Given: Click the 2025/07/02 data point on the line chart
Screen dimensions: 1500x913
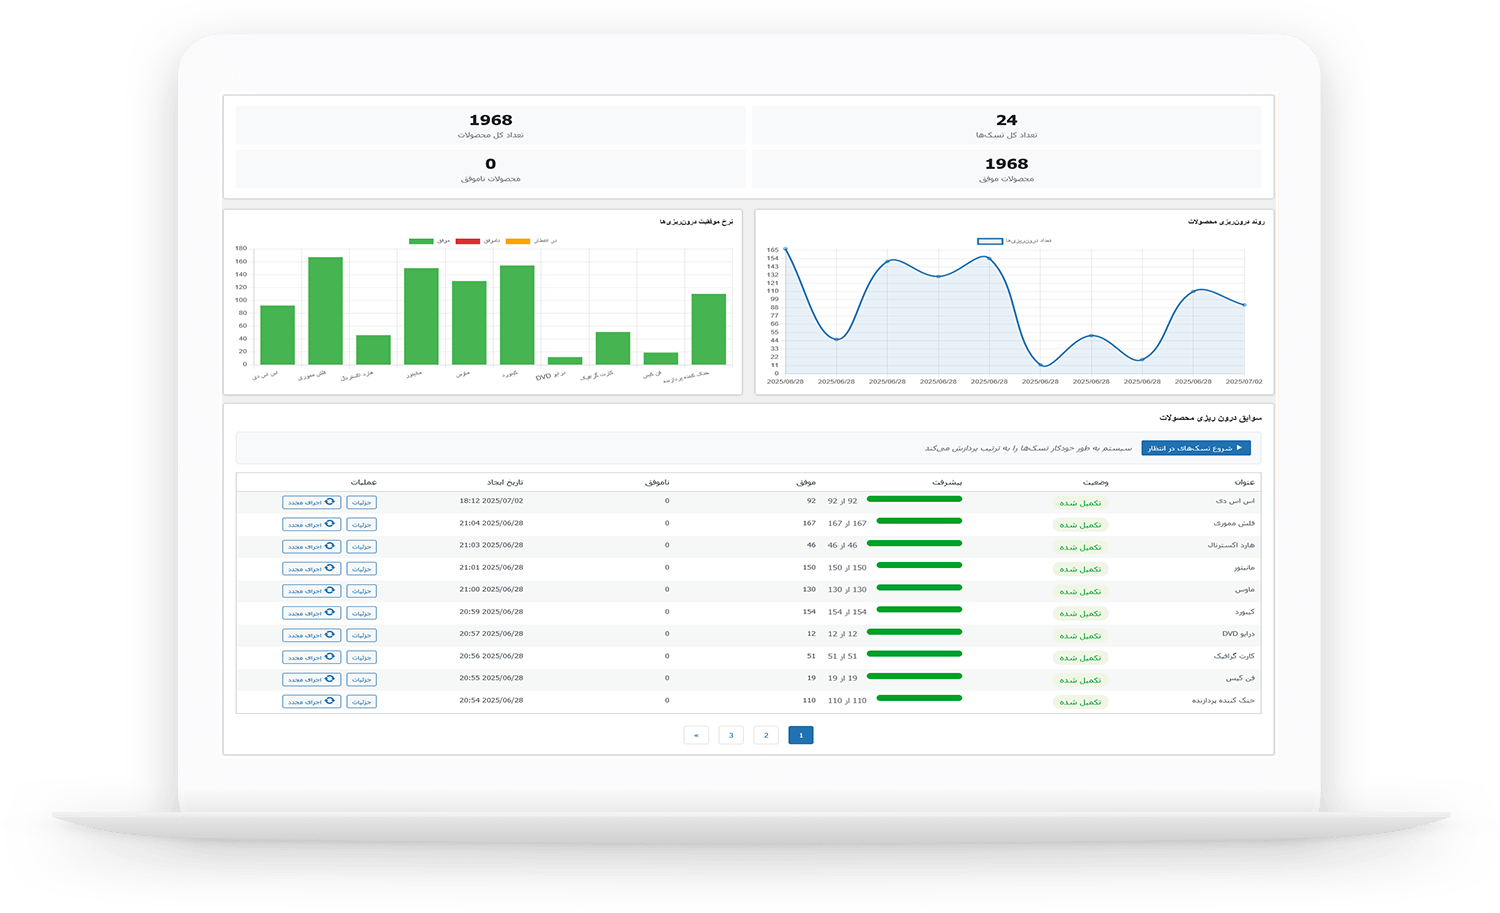Looking at the screenshot, I should point(1244,305).
